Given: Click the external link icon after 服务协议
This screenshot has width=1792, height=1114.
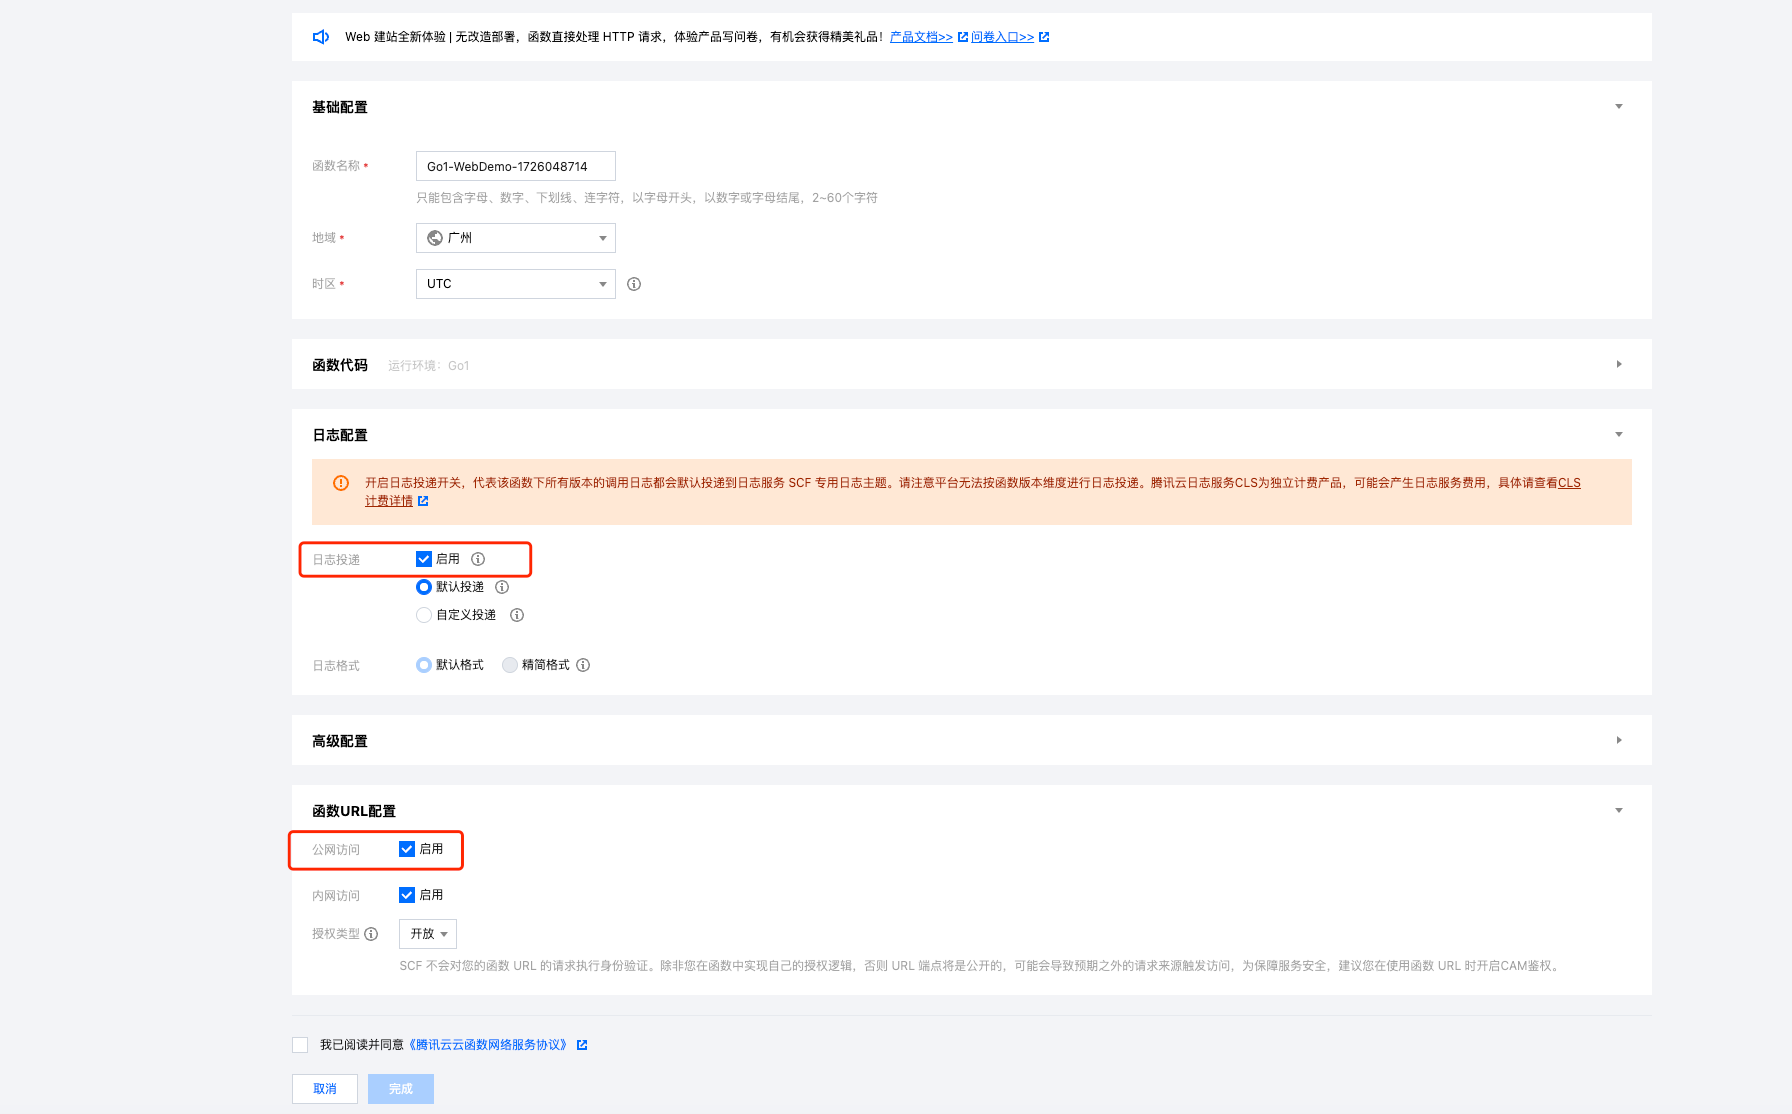Looking at the screenshot, I should [x=582, y=1045].
